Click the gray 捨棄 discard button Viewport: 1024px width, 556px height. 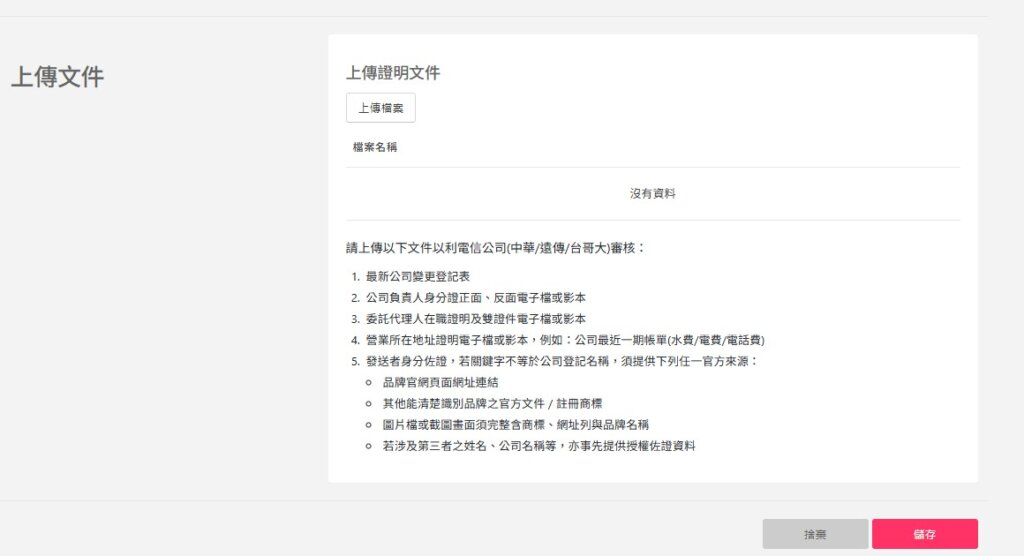[815, 534]
